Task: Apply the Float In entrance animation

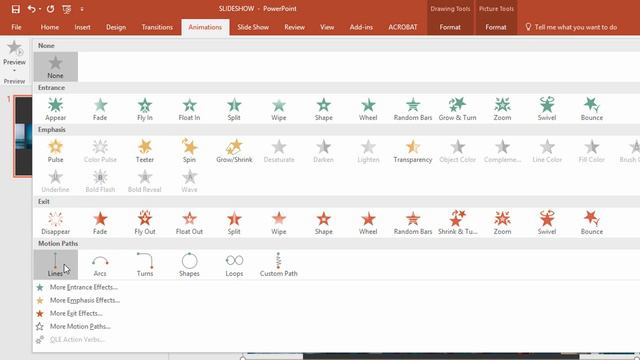Action: tap(189, 109)
